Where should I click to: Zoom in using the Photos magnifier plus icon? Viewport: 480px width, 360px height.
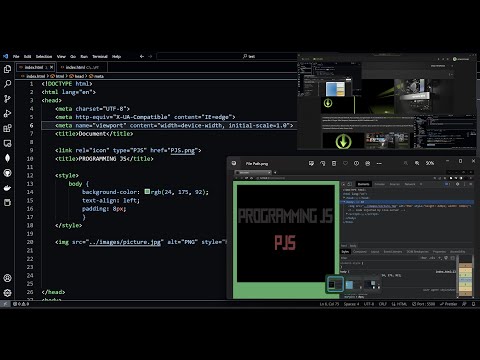(x=417, y=163)
